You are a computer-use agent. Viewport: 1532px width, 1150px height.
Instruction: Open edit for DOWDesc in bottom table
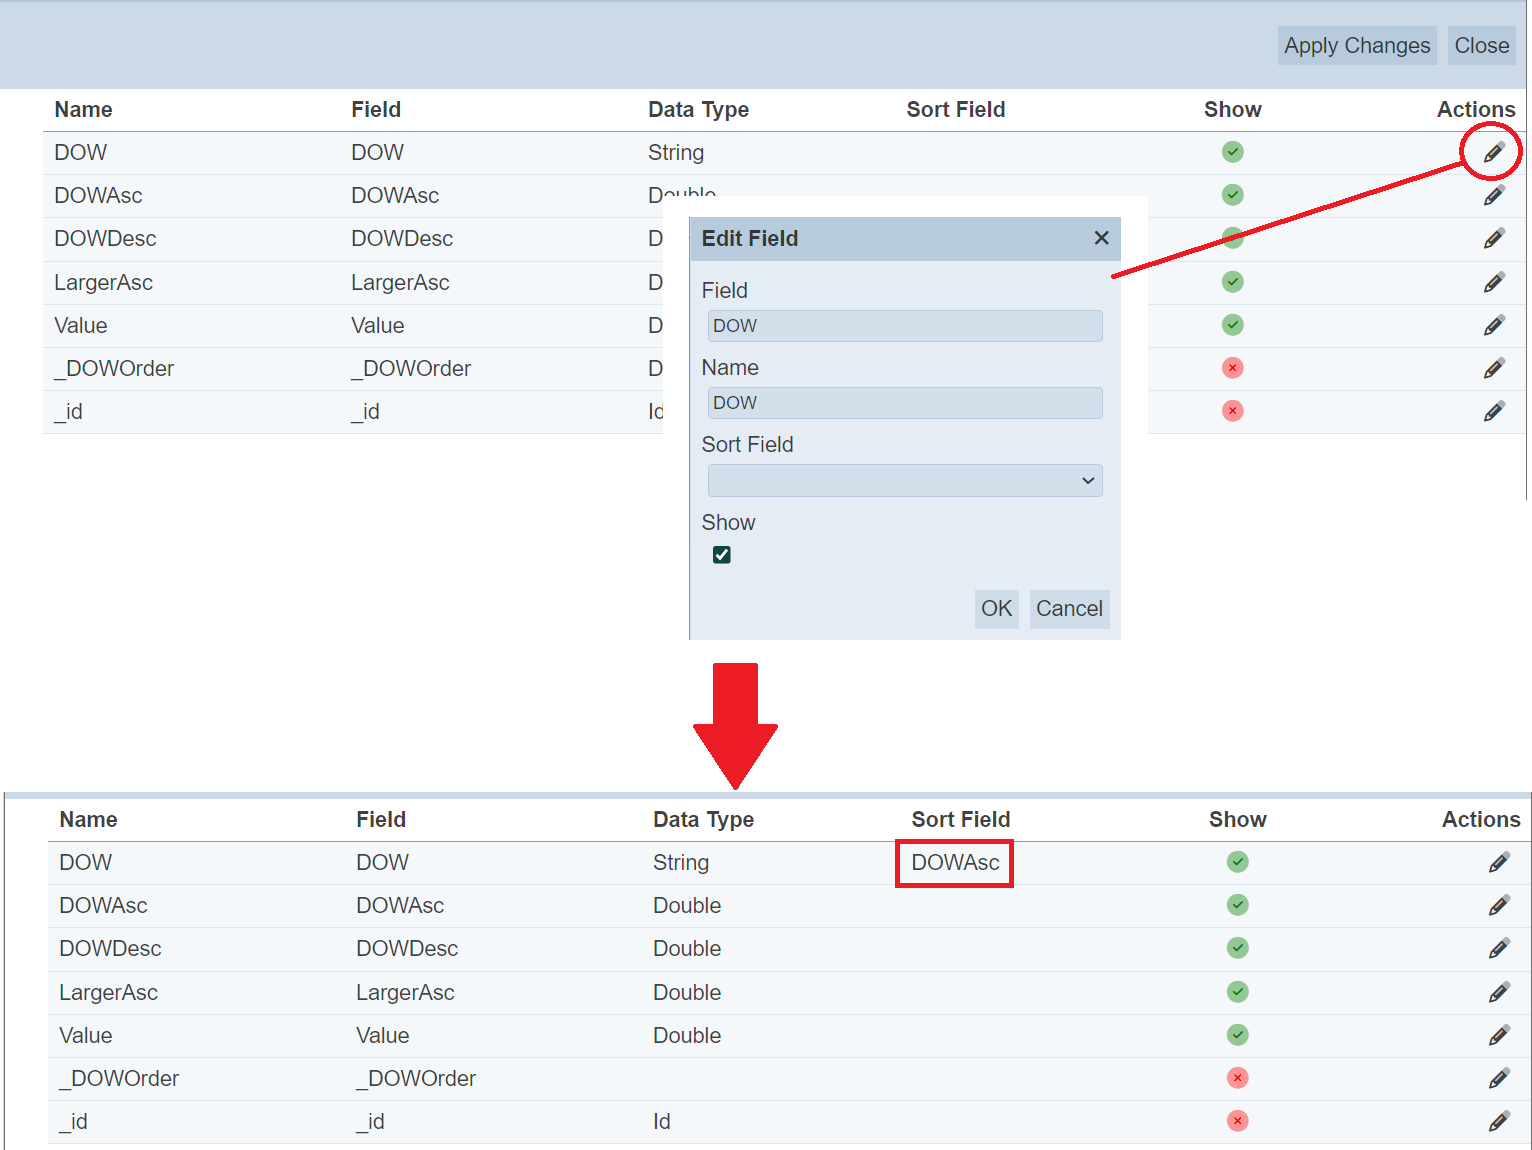point(1498,949)
